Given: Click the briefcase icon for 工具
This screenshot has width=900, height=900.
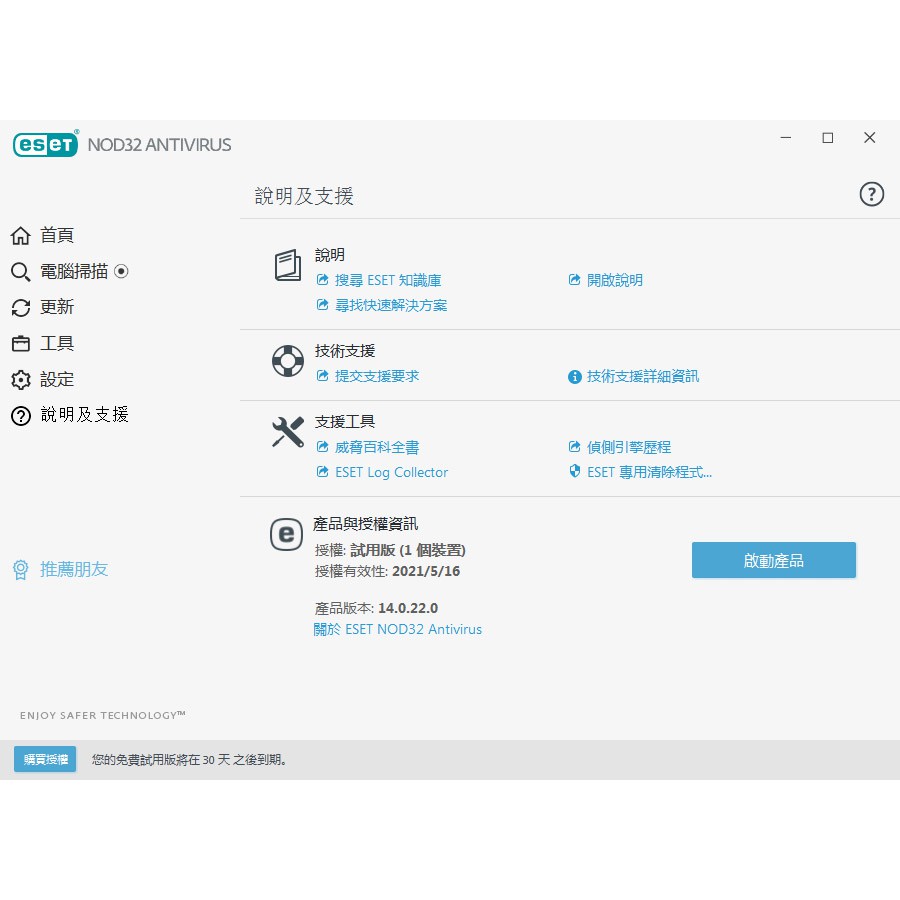Looking at the screenshot, I should tap(21, 343).
